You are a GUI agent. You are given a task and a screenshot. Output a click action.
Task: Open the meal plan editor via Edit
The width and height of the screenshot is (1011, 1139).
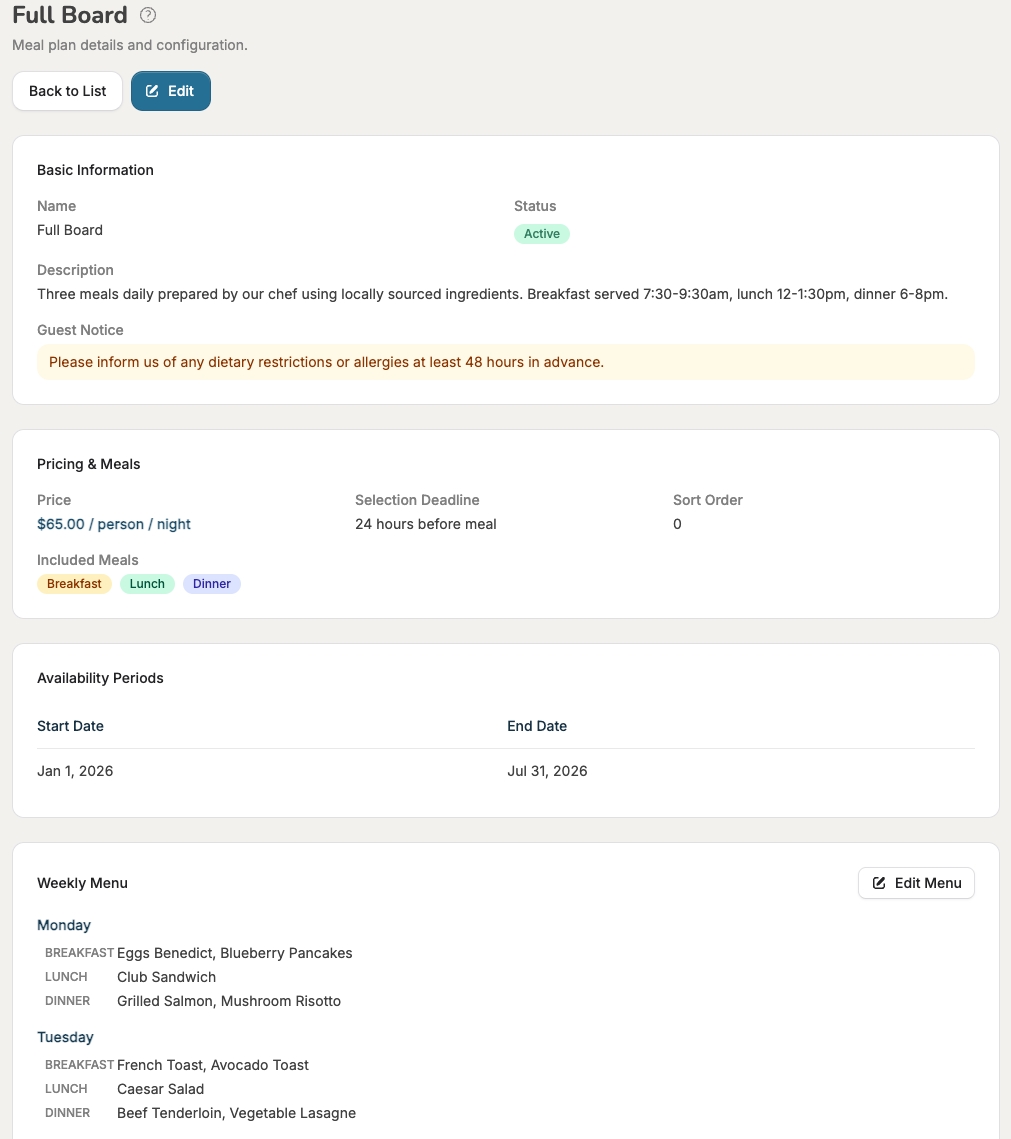tap(170, 90)
